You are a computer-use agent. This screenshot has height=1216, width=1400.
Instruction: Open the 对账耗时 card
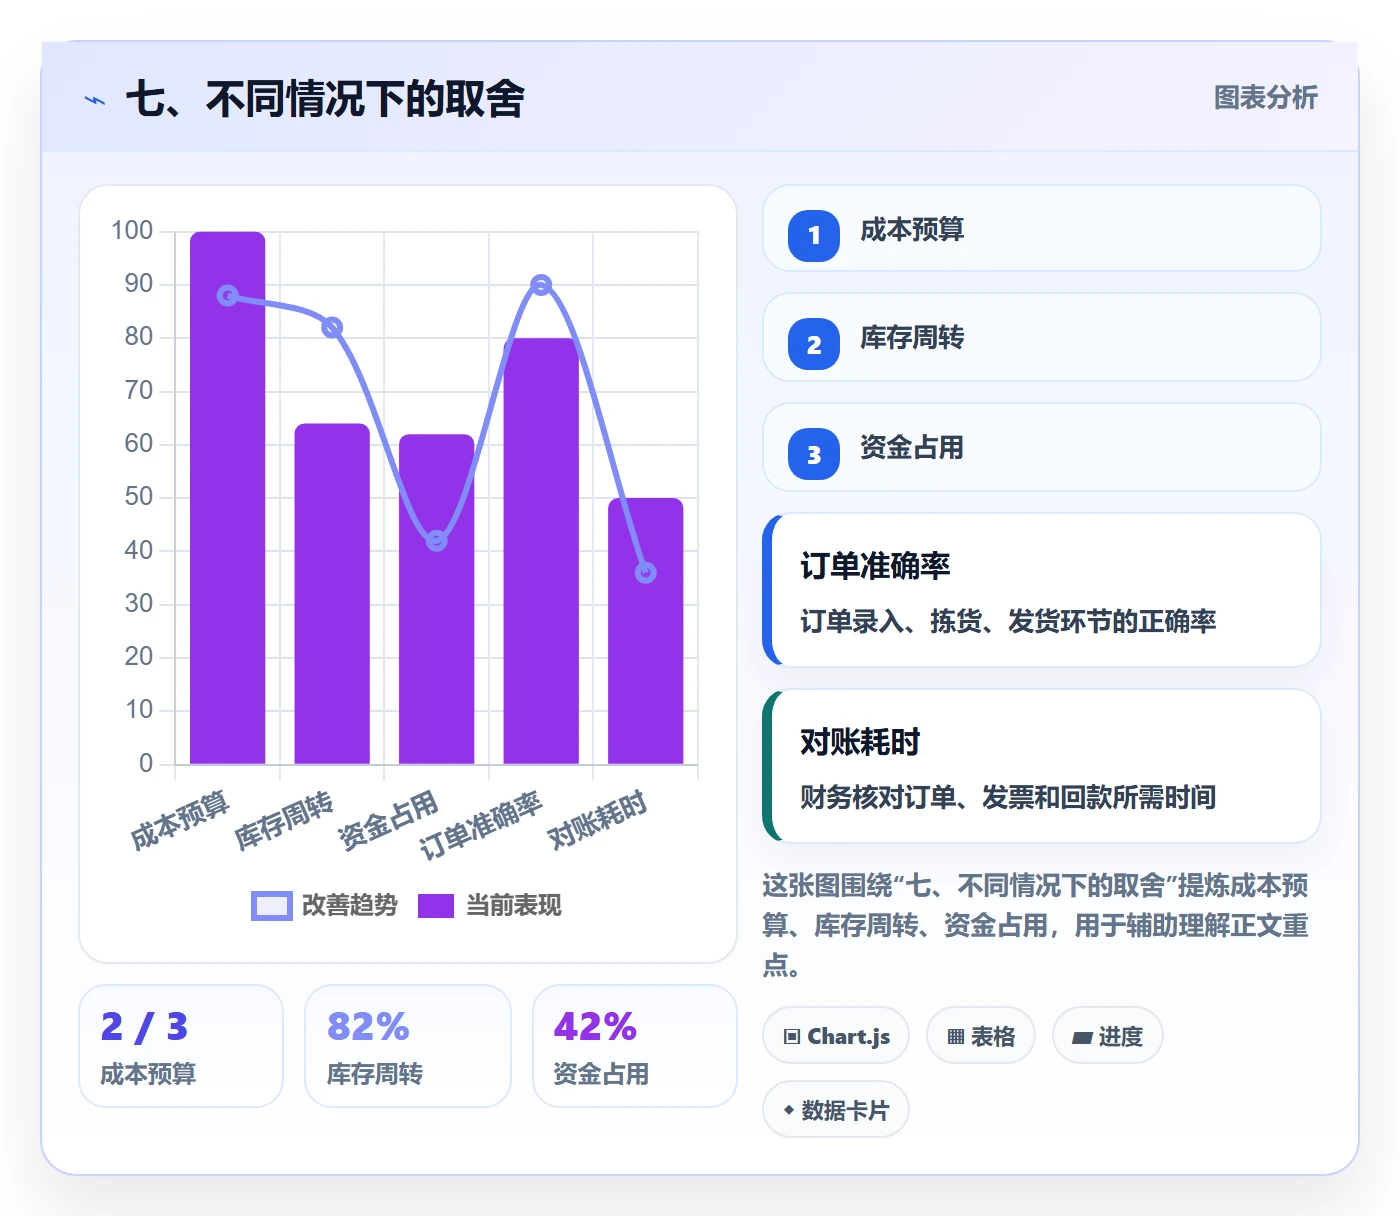tap(1042, 766)
